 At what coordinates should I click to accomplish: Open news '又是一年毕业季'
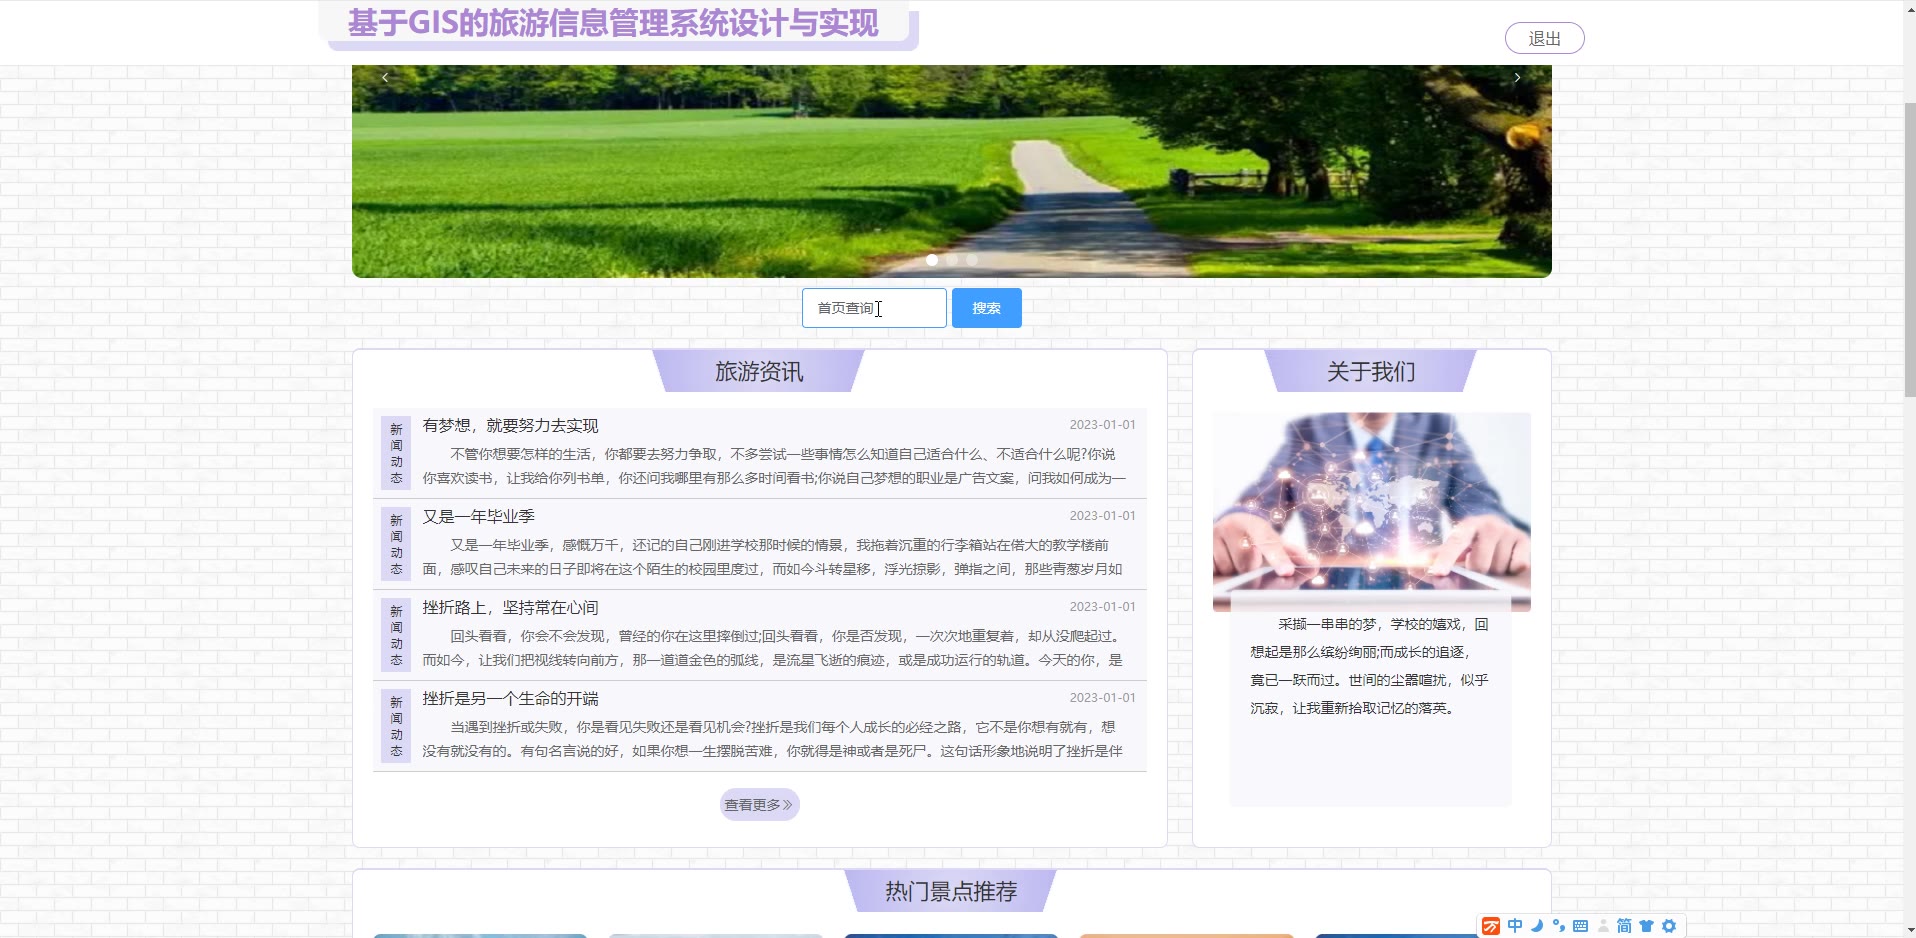[478, 517]
